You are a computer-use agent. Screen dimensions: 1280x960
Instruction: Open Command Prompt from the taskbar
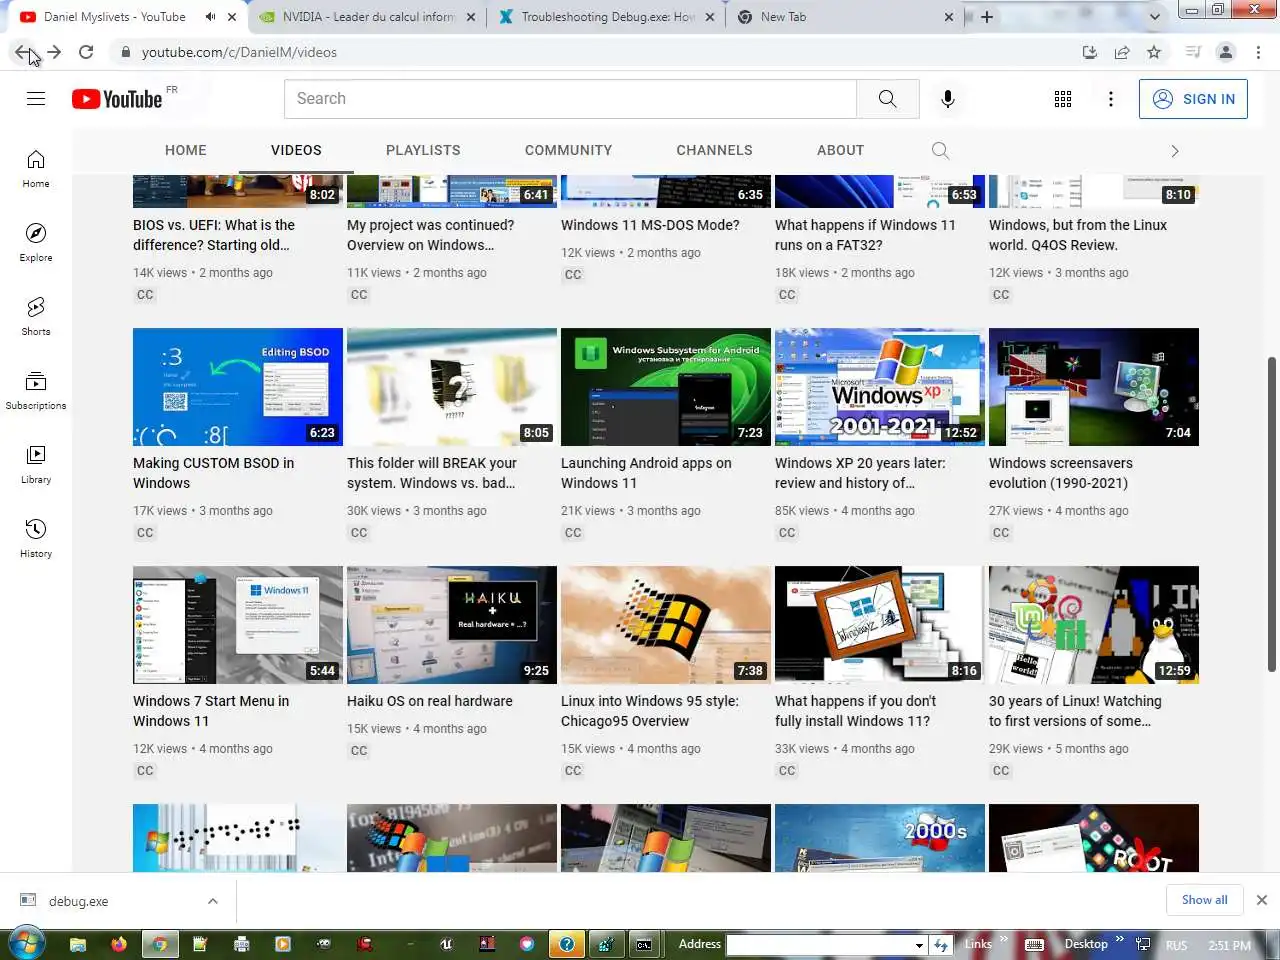(x=644, y=944)
